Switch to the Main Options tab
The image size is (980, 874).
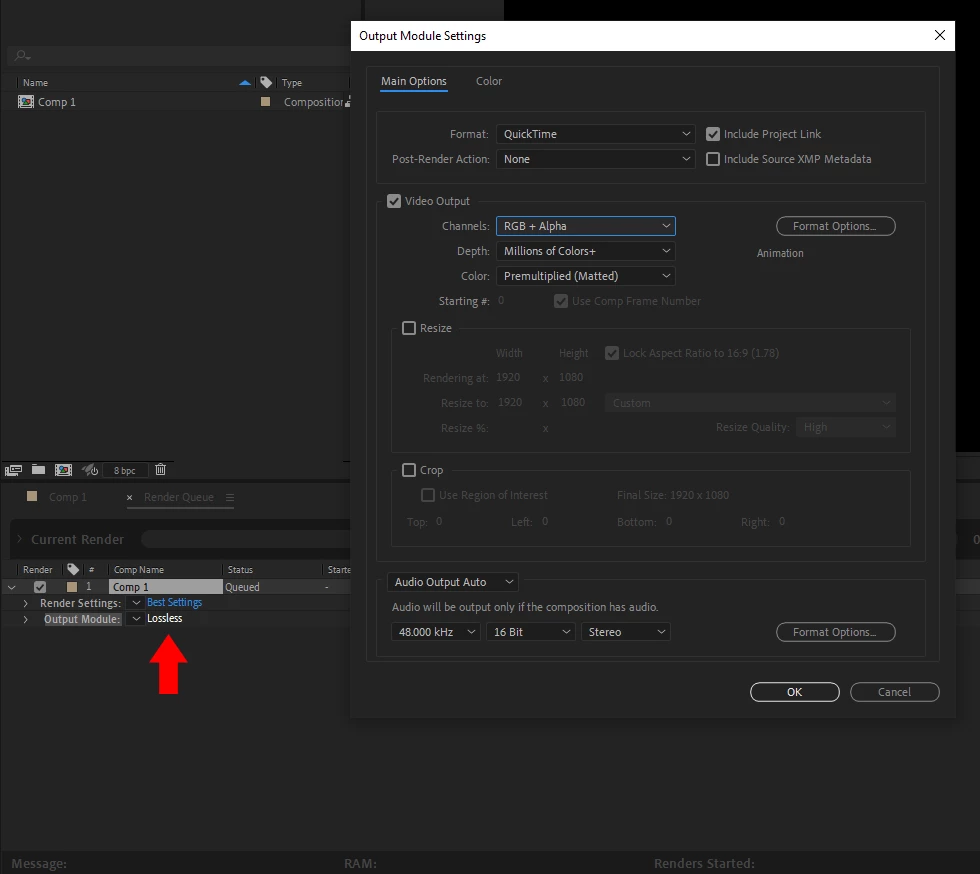414,81
